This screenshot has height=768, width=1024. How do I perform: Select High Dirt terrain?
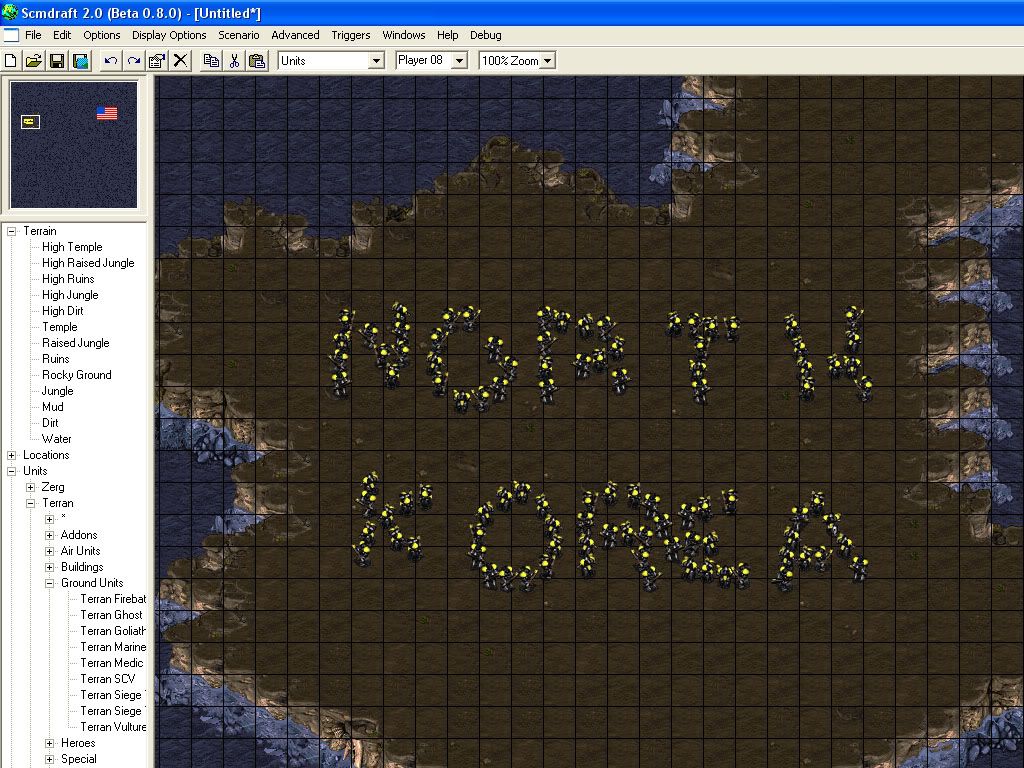coord(63,311)
